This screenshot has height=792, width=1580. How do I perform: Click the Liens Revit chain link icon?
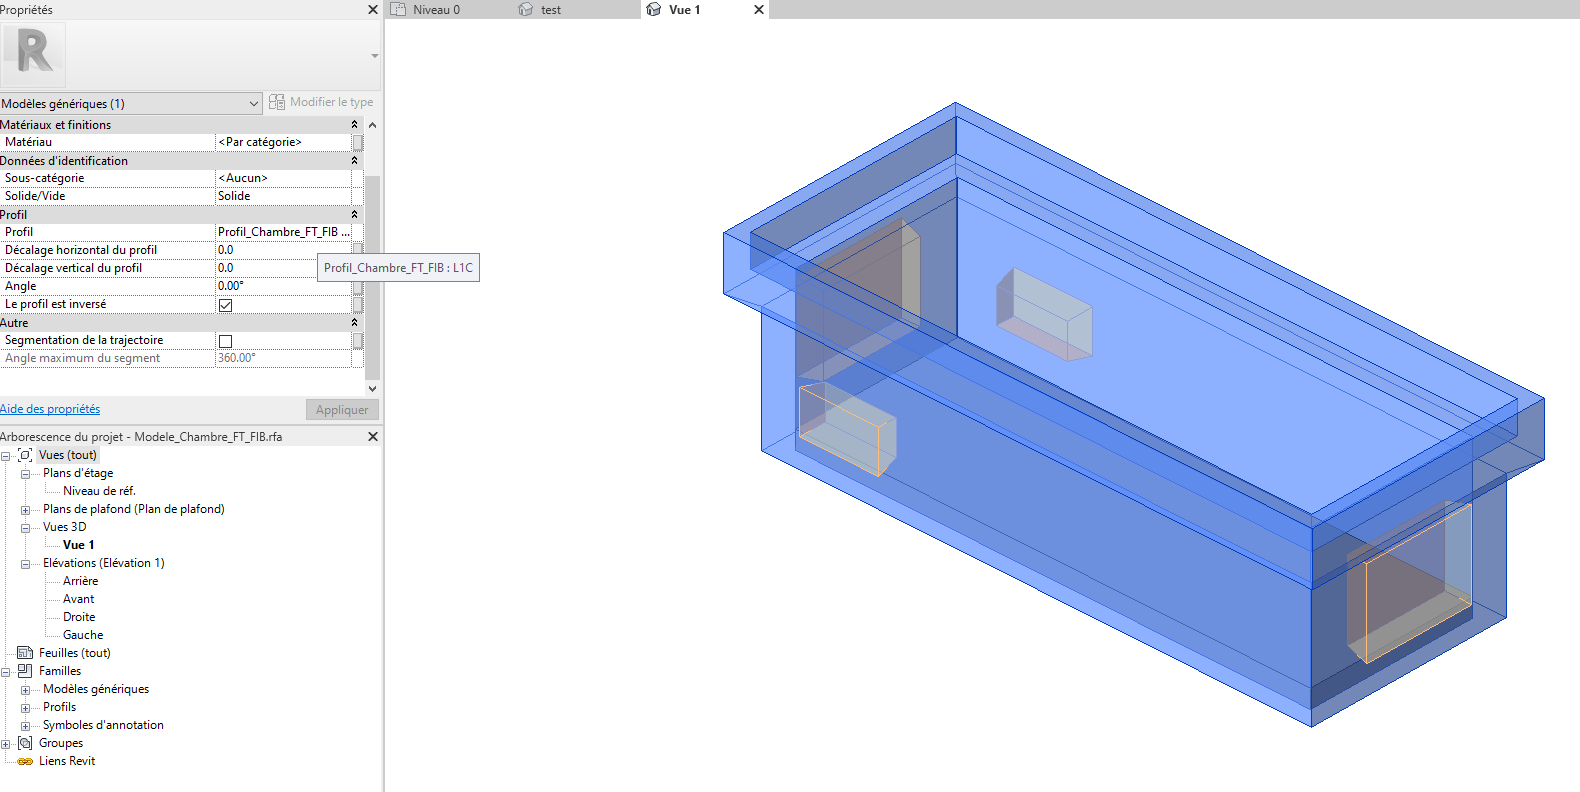click(25, 761)
